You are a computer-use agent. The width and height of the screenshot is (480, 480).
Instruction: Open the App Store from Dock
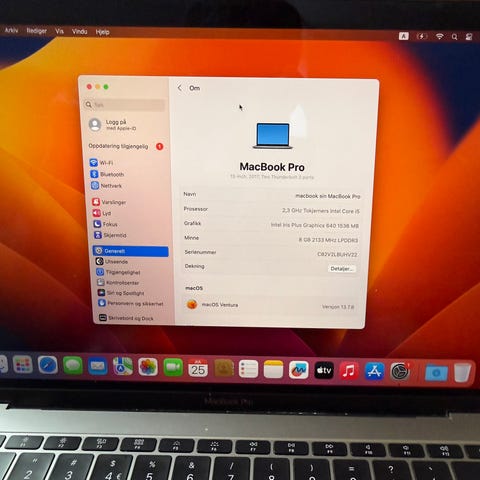point(374,371)
